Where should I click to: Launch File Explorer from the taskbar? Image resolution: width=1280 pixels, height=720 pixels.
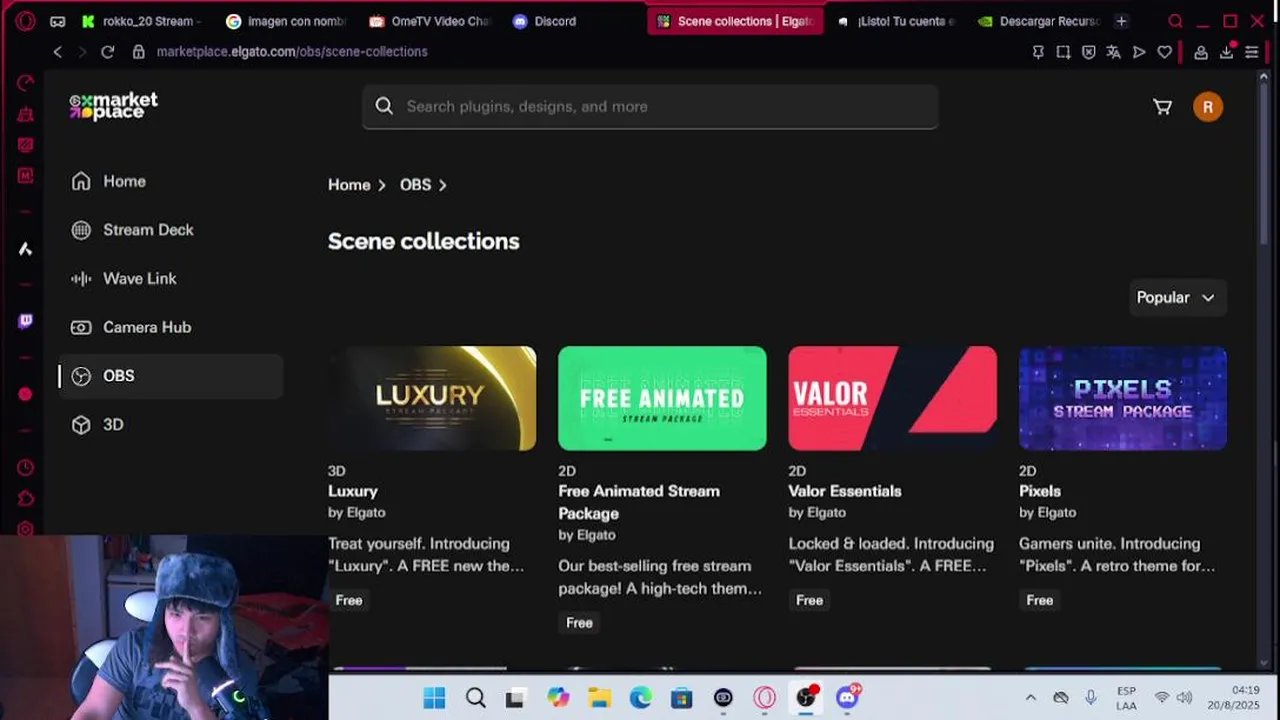pyautogui.click(x=599, y=698)
